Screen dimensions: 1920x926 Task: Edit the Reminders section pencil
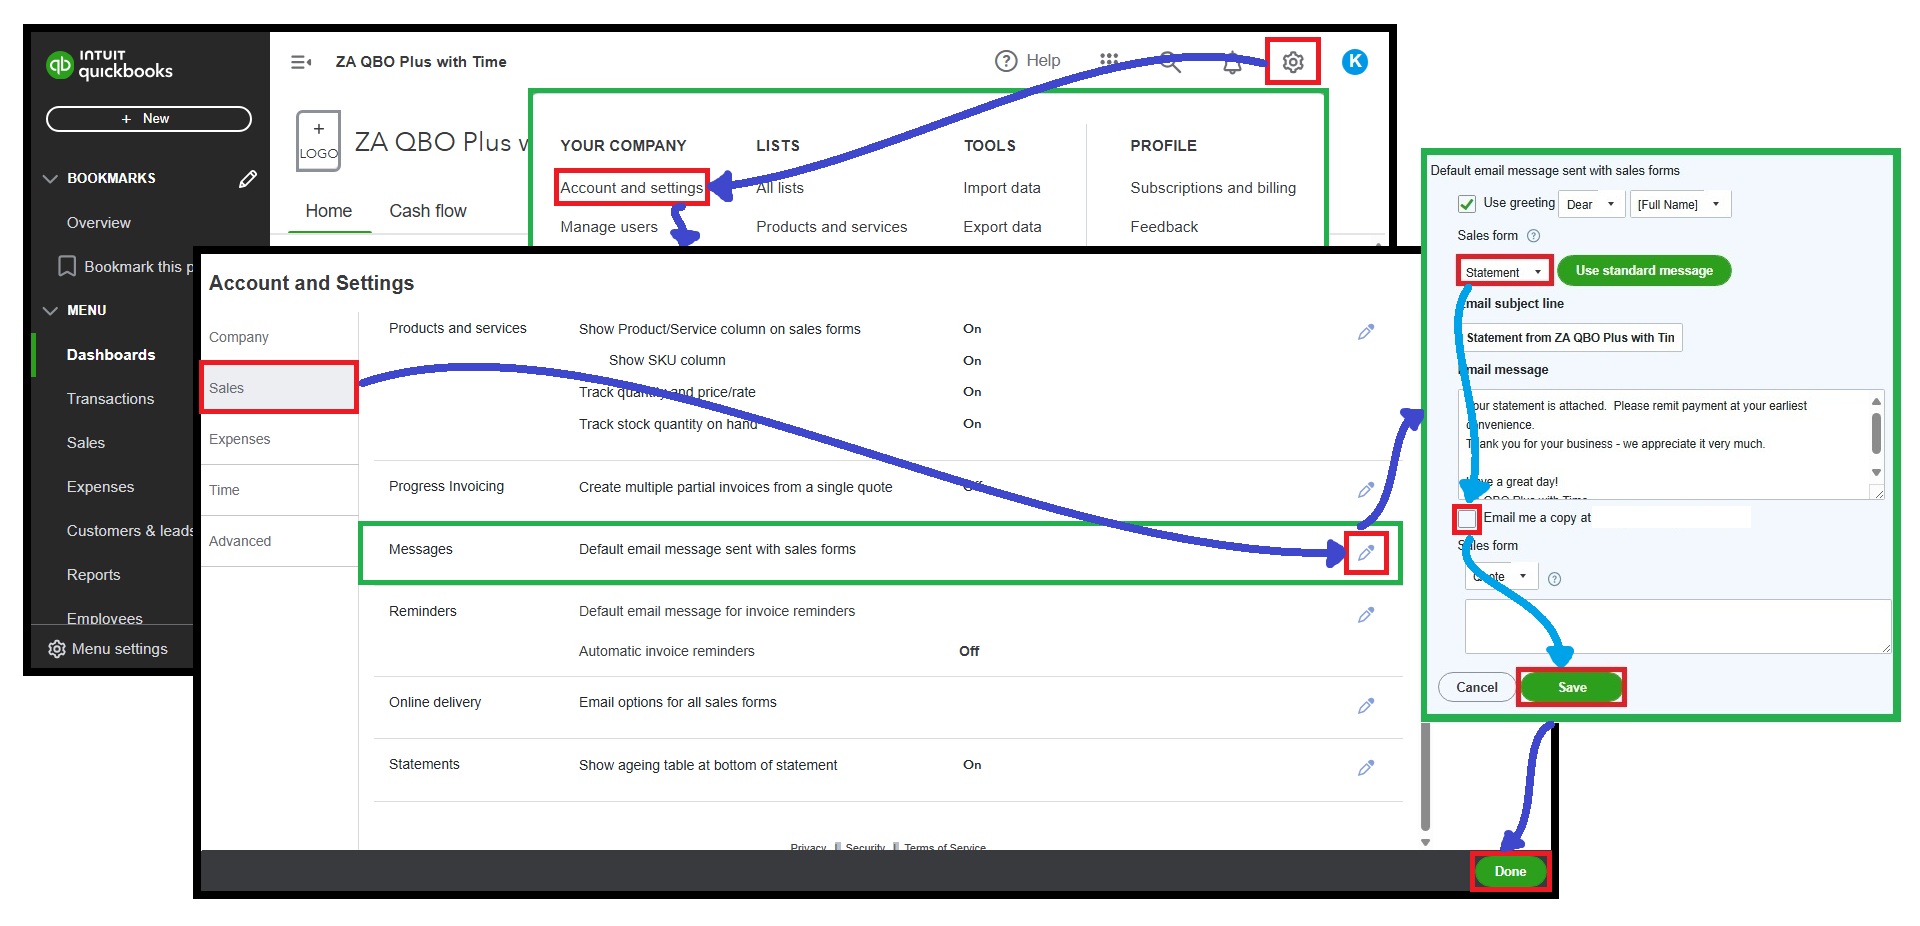1366,614
